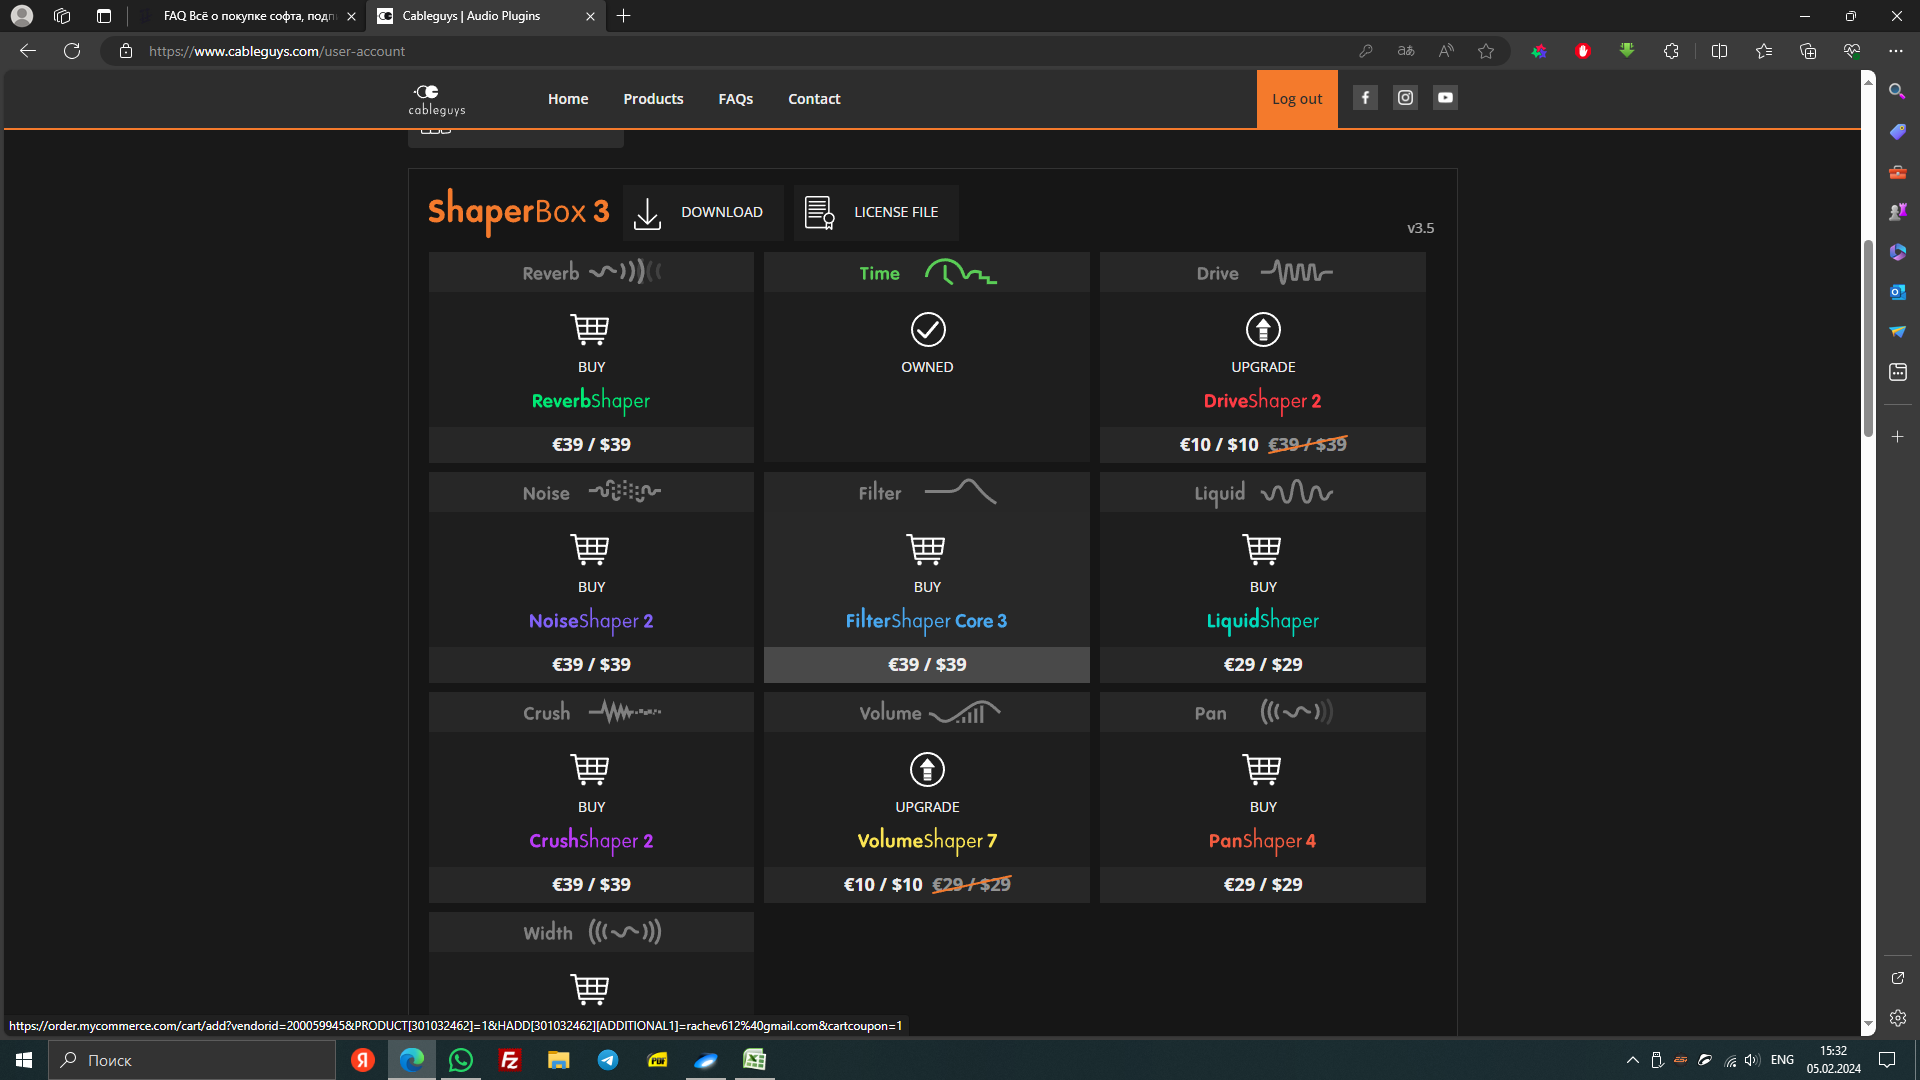Open browser extensions puzzle icon
The width and height of the screenshot is (1920, 1080).
point(1671,51)
